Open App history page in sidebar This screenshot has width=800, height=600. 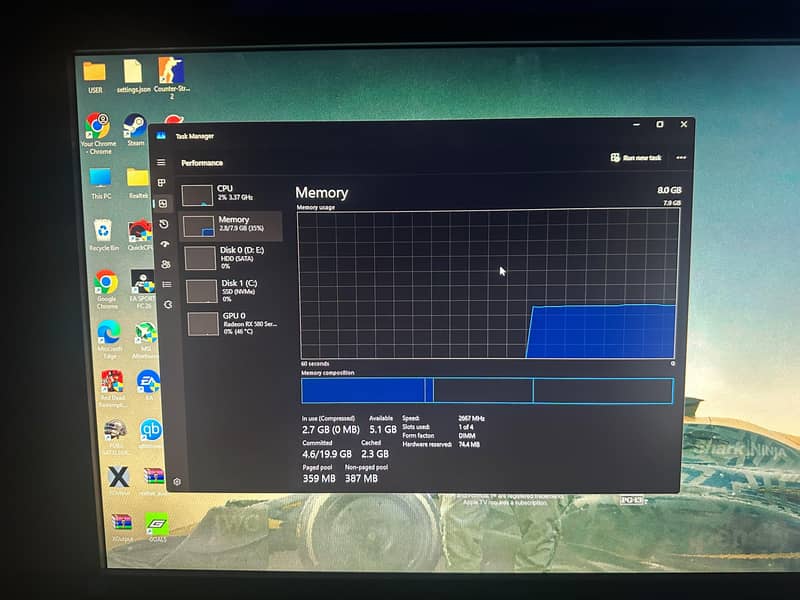pyautogui.click(x=164, y=223)
